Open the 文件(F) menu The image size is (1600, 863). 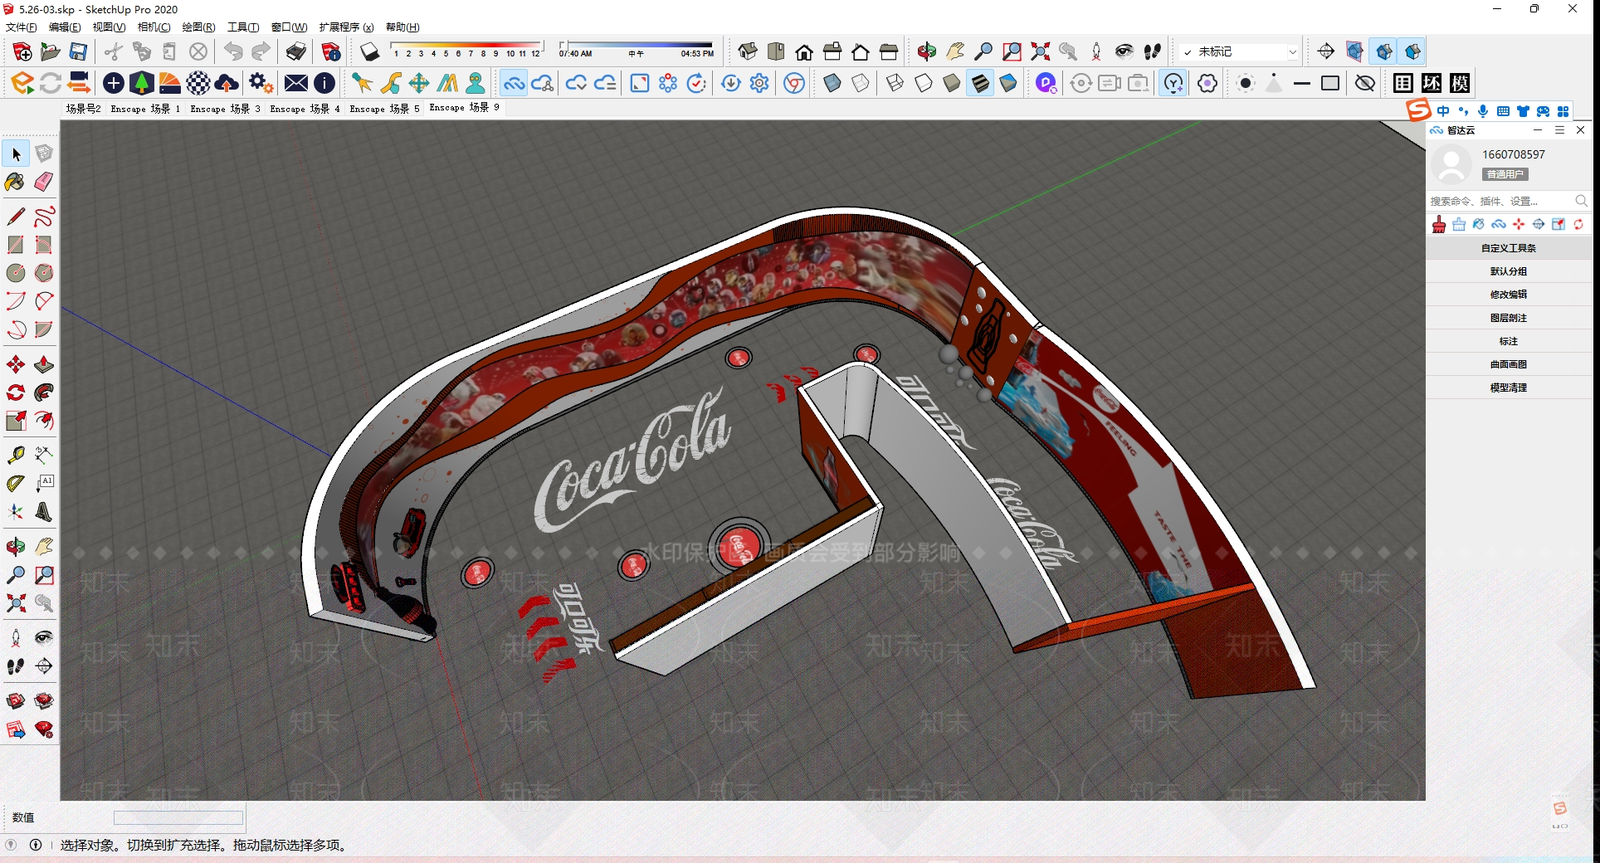click(x=21, y=27)
